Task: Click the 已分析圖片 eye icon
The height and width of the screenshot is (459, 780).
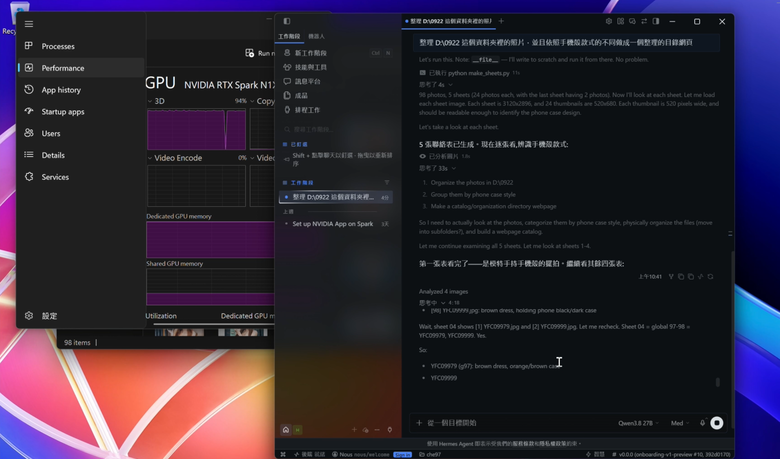Action: [x=422, y=156]
